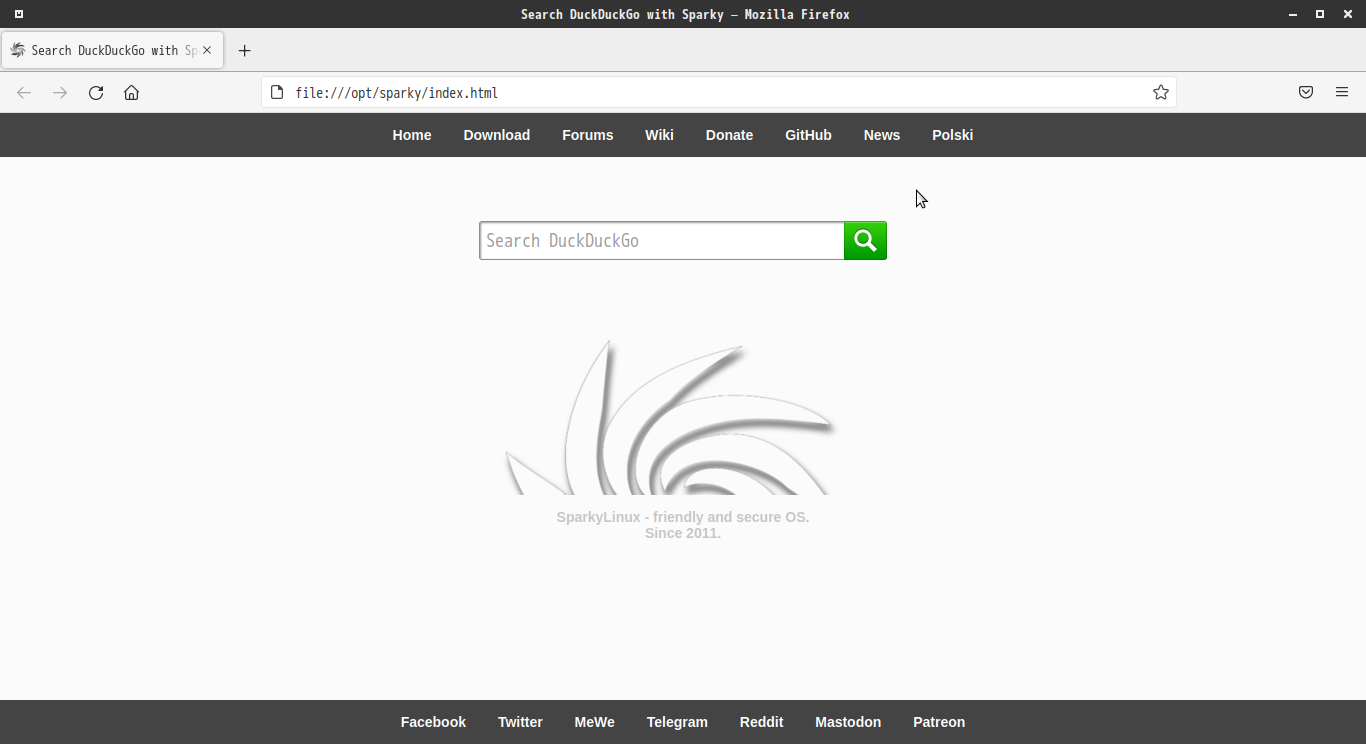Click the address bar showing file:///opt/sparky/index.html
Viewport: 1366px width, 744px height.
719,93
